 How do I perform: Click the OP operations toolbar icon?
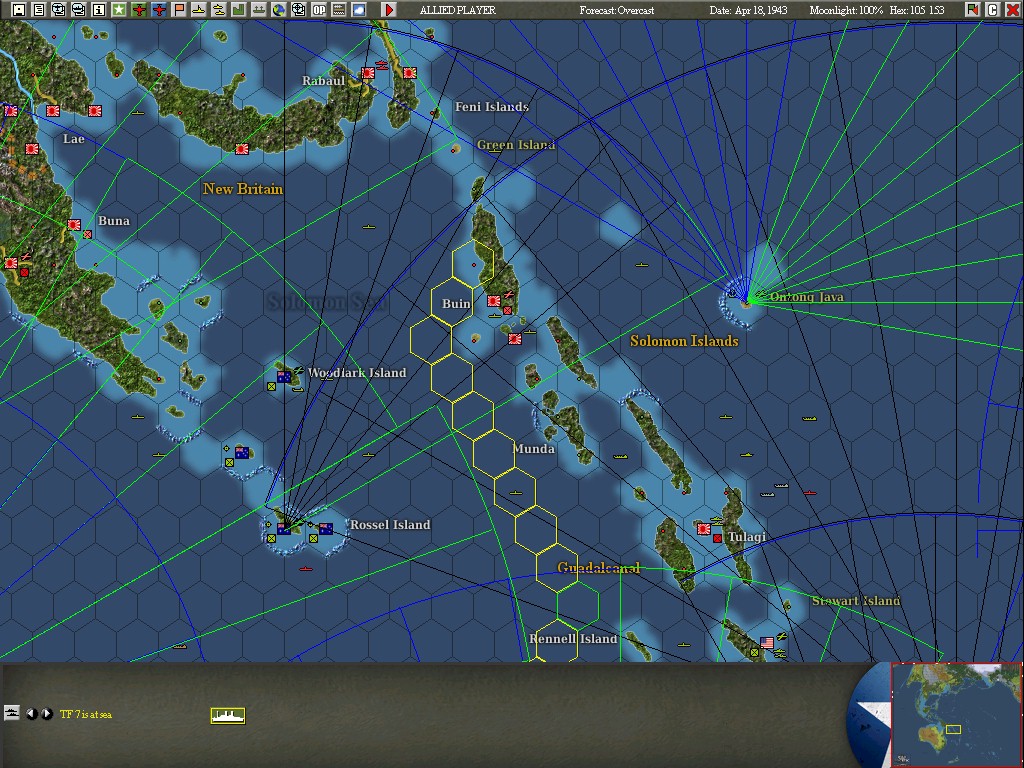click(x=319, y=9)
